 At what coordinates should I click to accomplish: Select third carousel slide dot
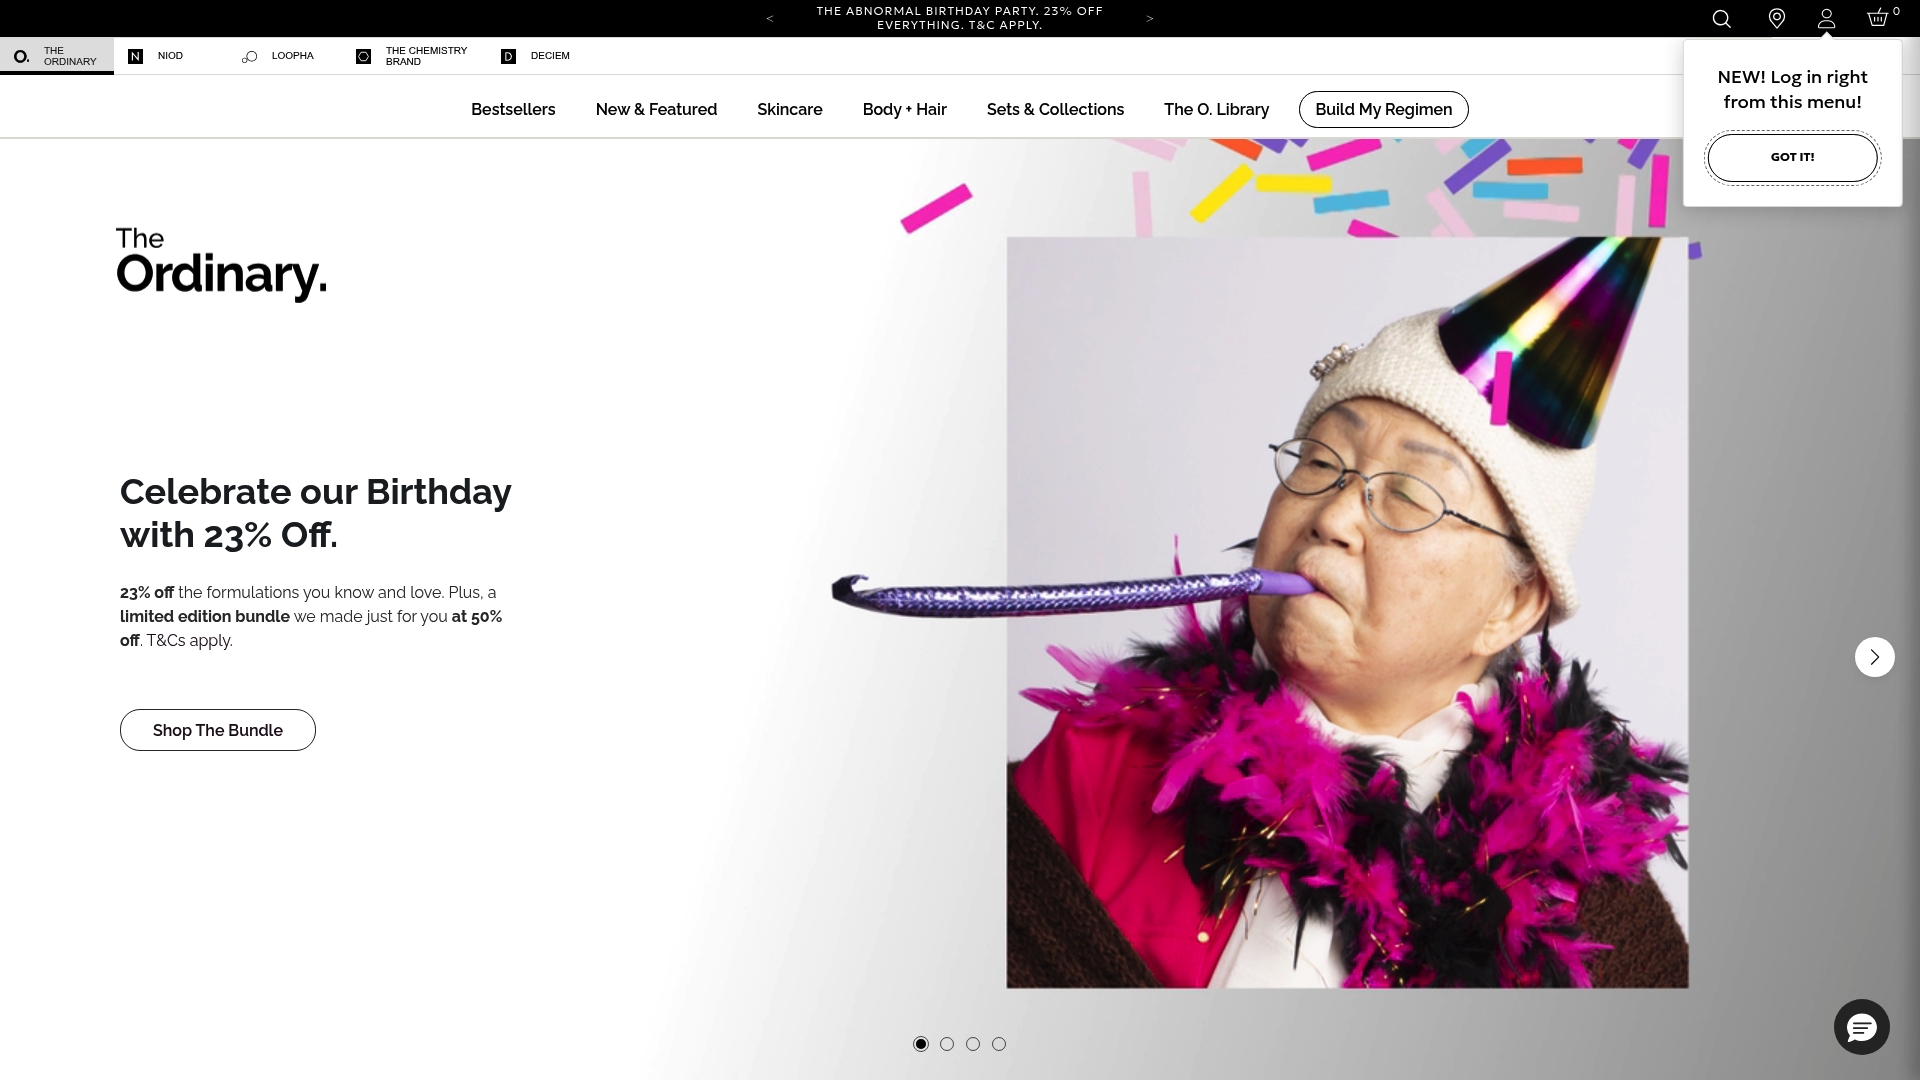coord(973,1044)
